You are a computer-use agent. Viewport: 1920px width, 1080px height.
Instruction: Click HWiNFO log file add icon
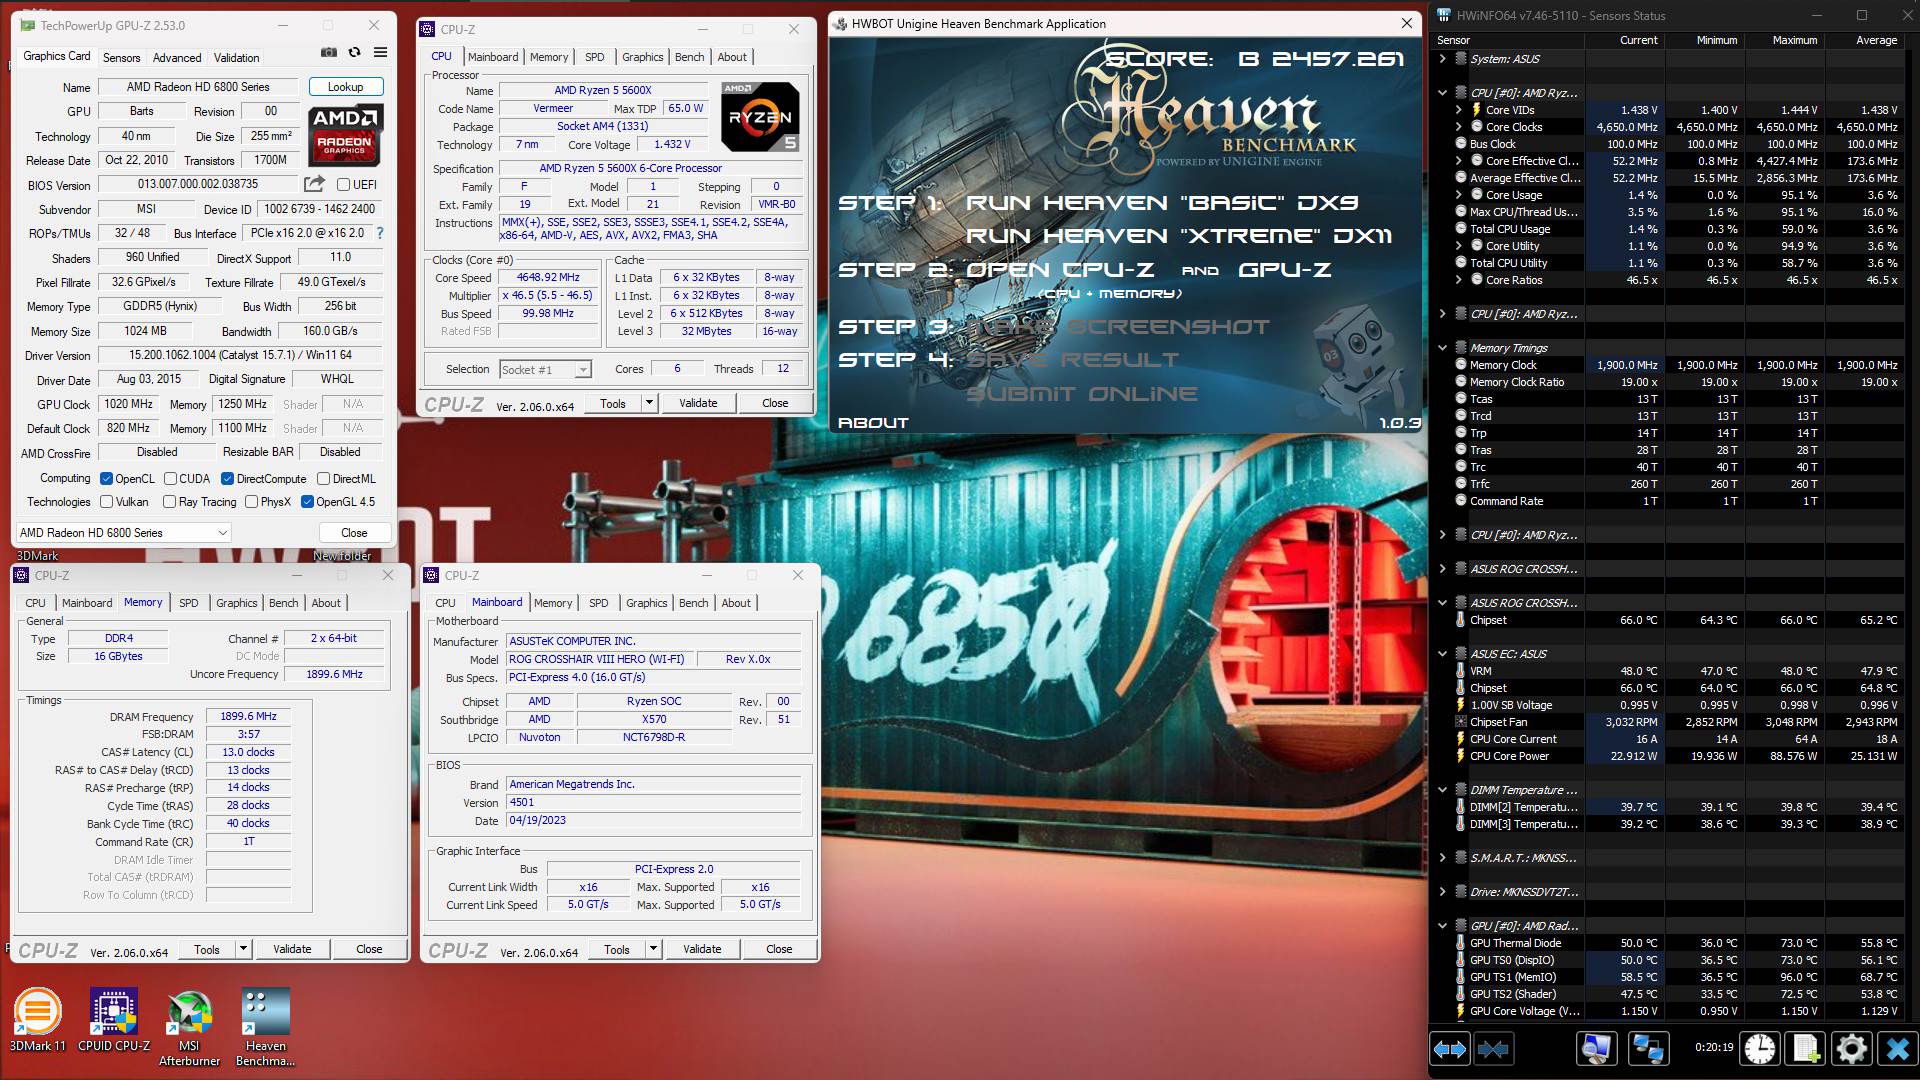(1806, 1049)
